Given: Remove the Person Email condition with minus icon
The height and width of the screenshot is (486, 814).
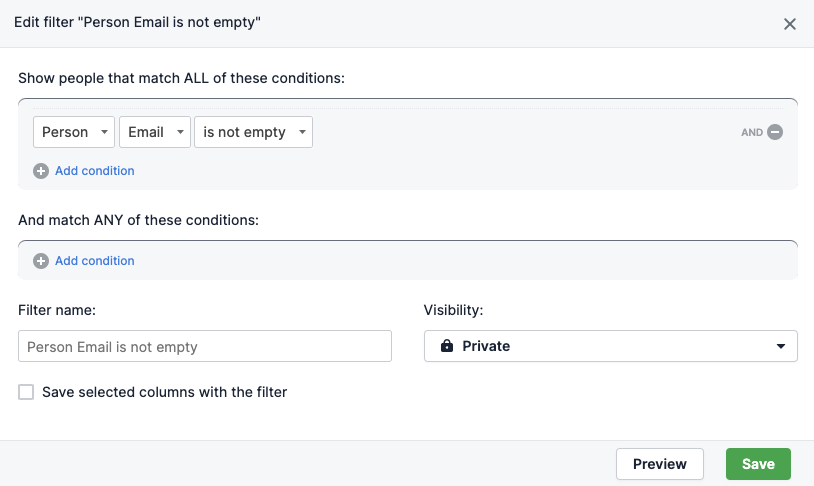Looking at the screenshot, I should coord(775,132).
